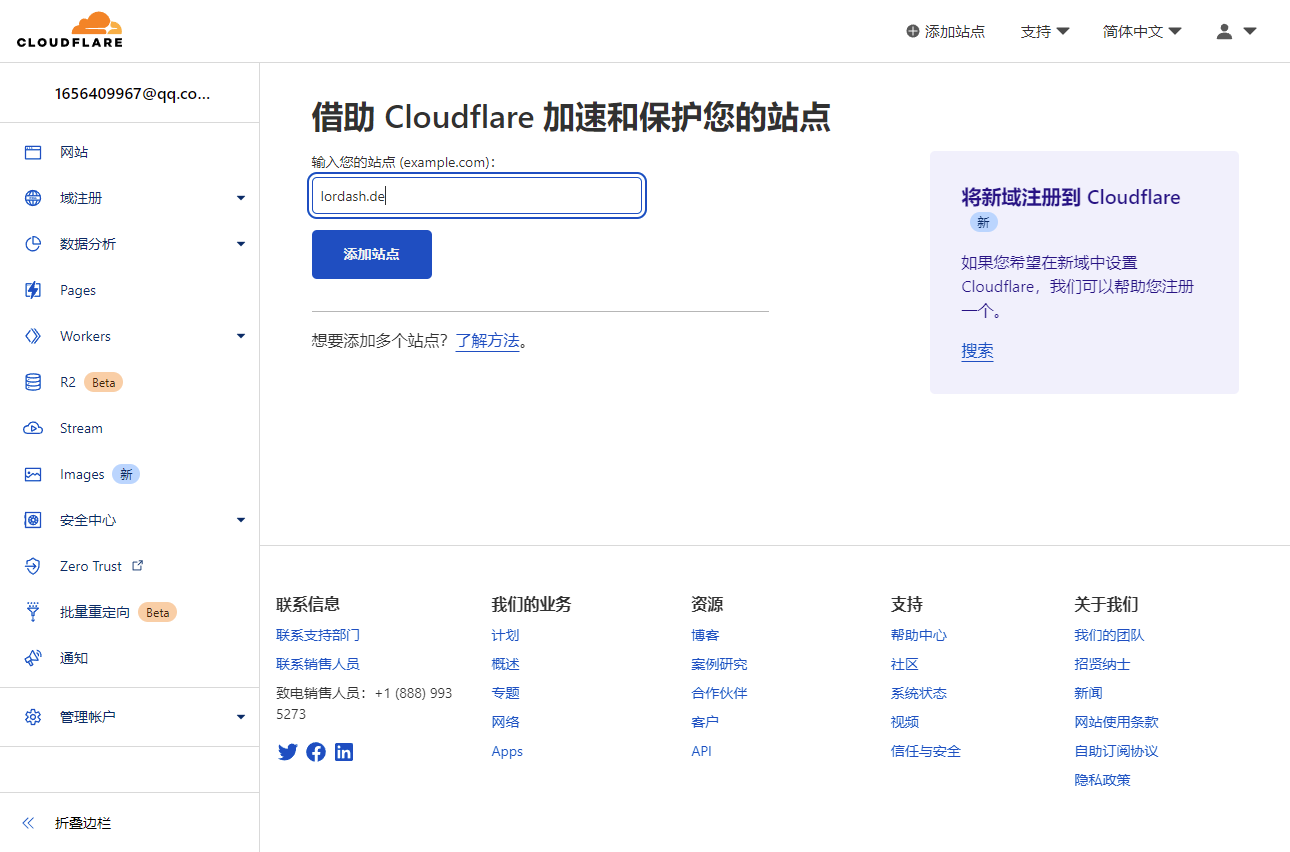Open API footer link
1290x852 pixels.
(701, 751)
